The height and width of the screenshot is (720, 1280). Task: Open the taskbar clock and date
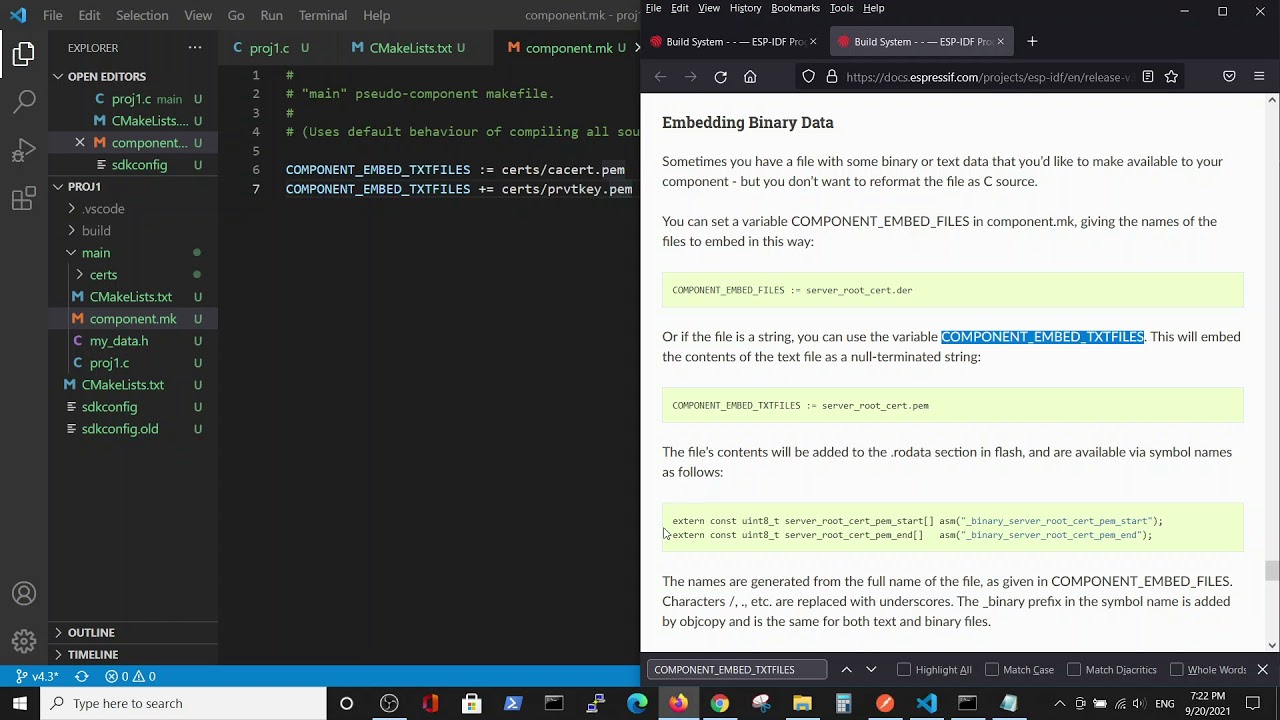[1208, 704]
